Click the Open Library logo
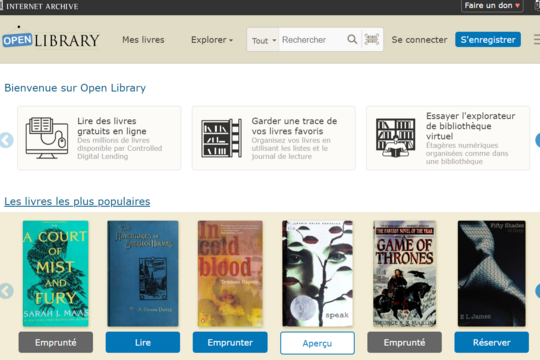The image size is (540, 360). [x=51, y=40]
